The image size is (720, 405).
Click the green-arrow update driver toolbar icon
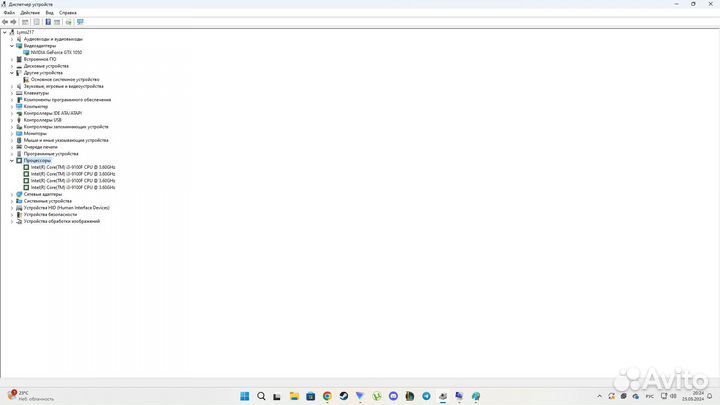(x=68, y=22)
